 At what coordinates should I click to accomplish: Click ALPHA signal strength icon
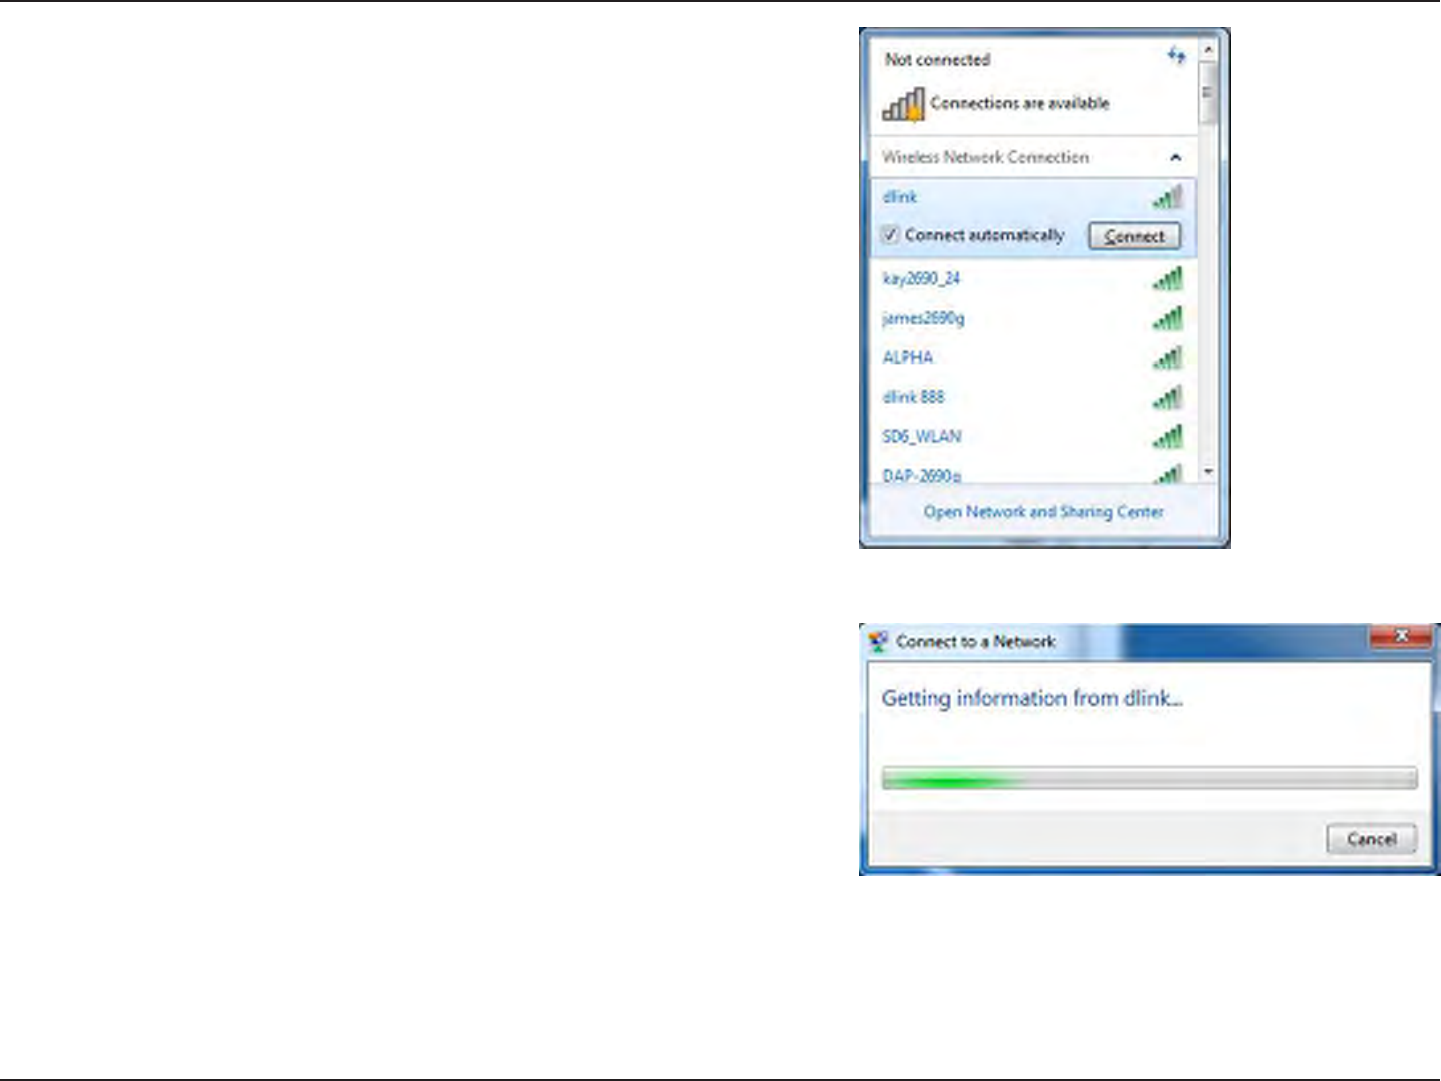click(x=1168, y=357)
